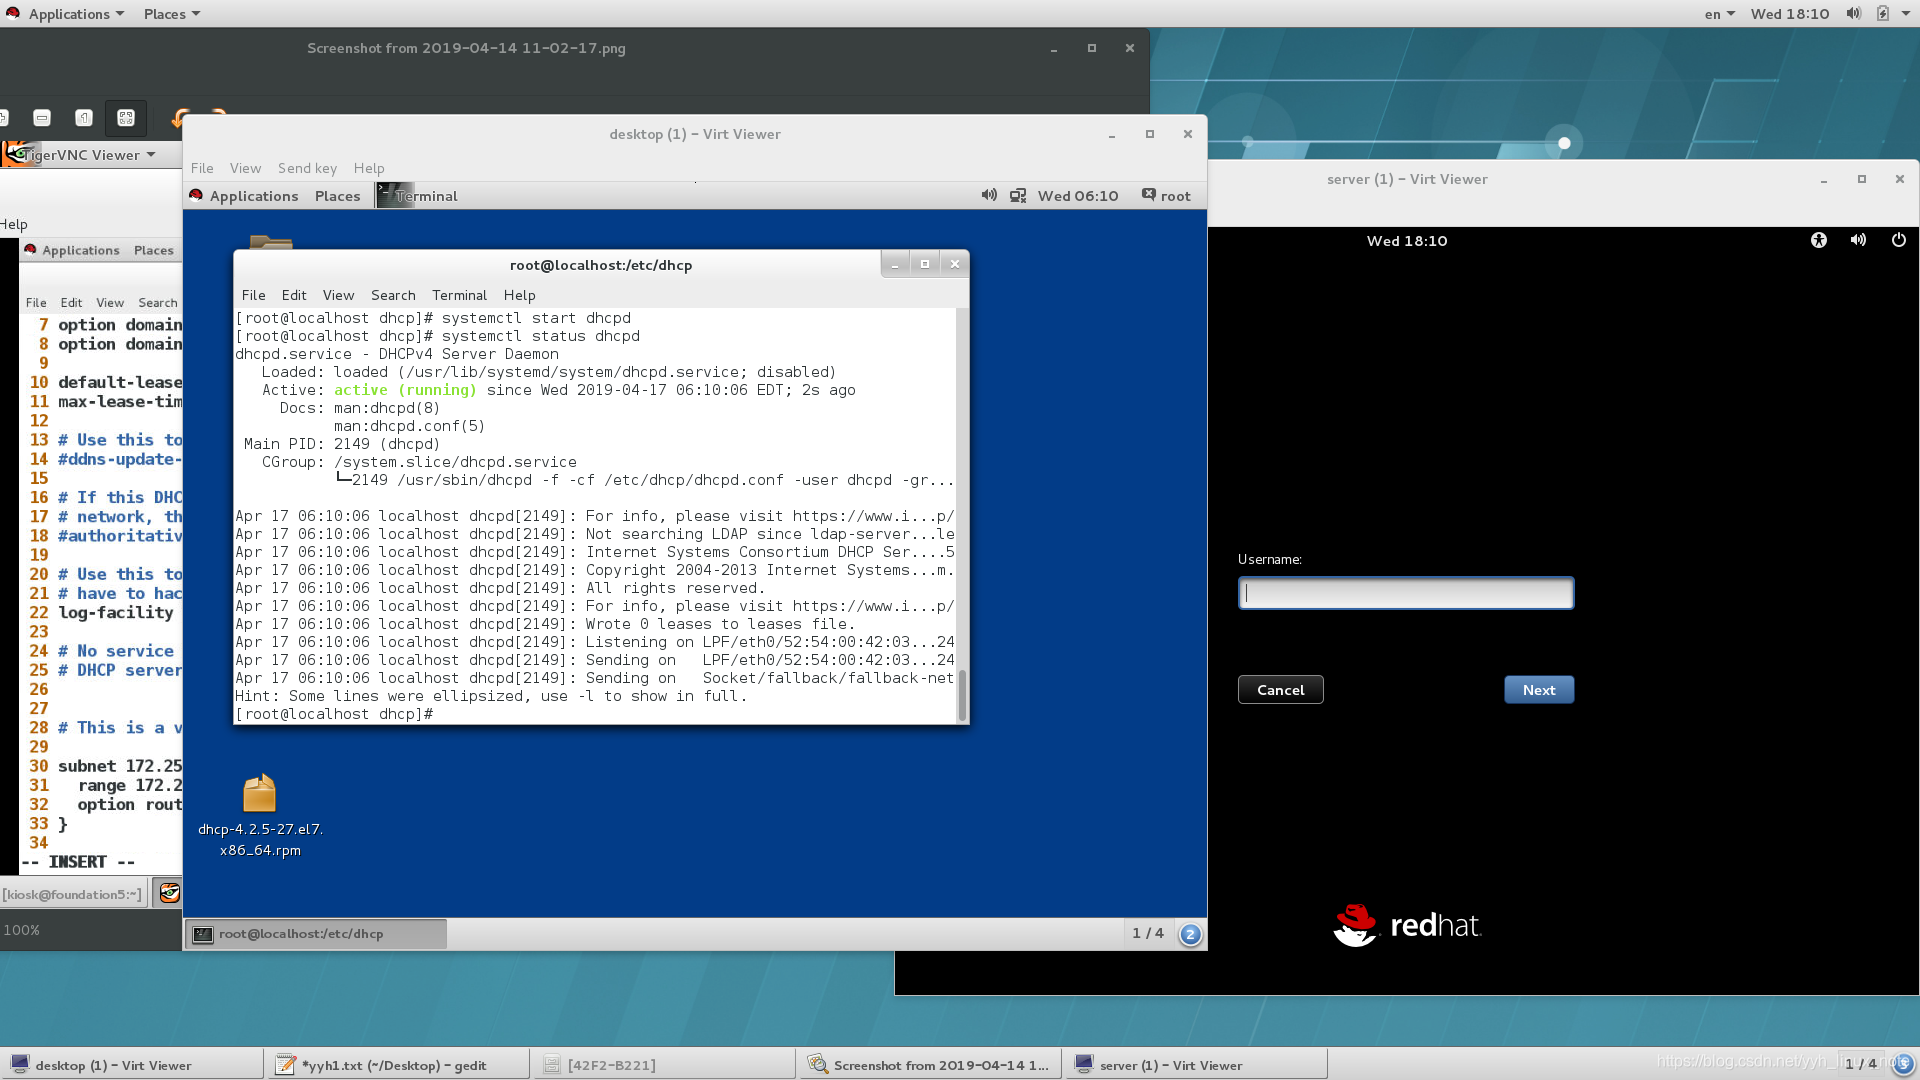Image resolution: width=1920 pixels, height=1080 pixels.
Task: Open Send key menu in Virt Viewer
Action: pos(307,168)
